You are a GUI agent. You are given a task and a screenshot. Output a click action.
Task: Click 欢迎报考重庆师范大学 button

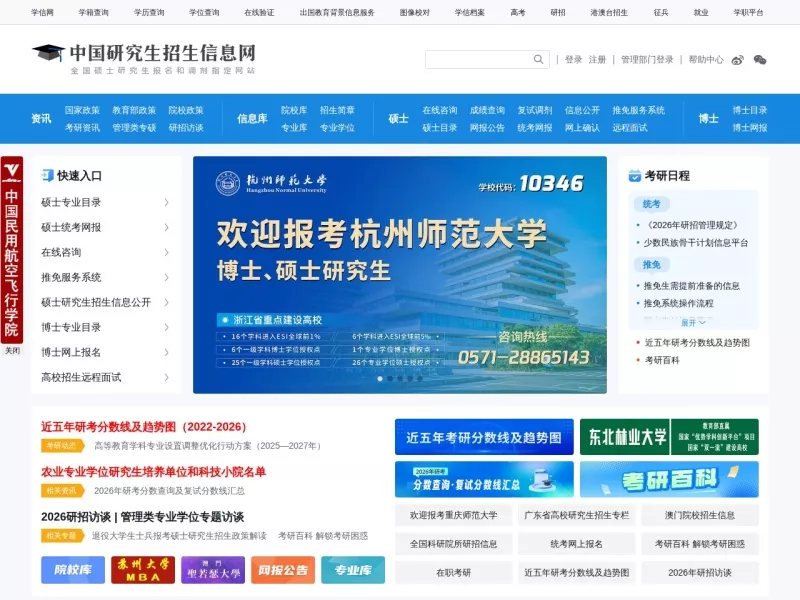click(x=454, y=515)
